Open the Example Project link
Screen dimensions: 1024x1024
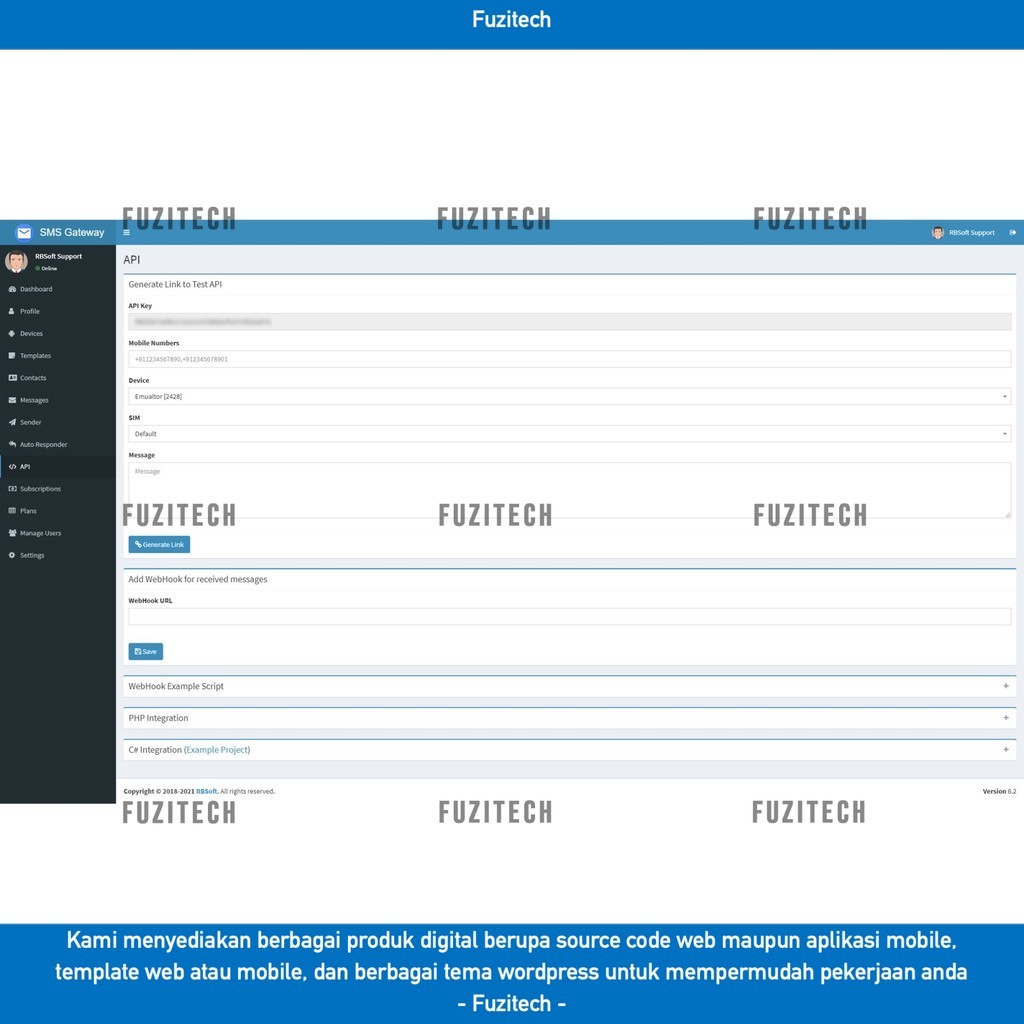pyautogui.click(x=217, y=750)
